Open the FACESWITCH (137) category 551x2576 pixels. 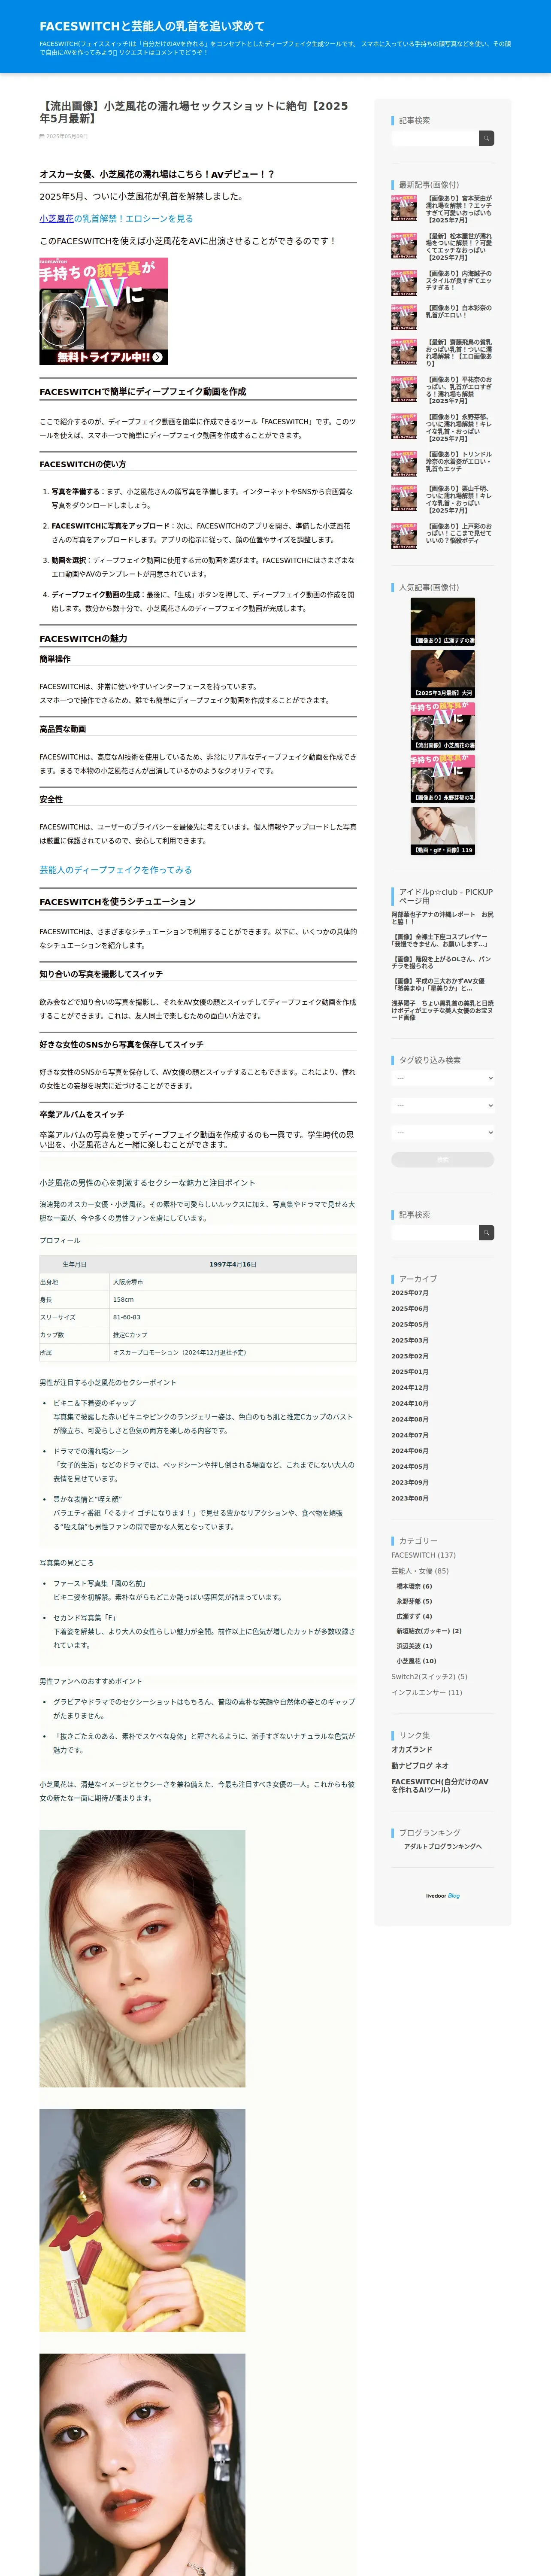[x=423, y=1555]
